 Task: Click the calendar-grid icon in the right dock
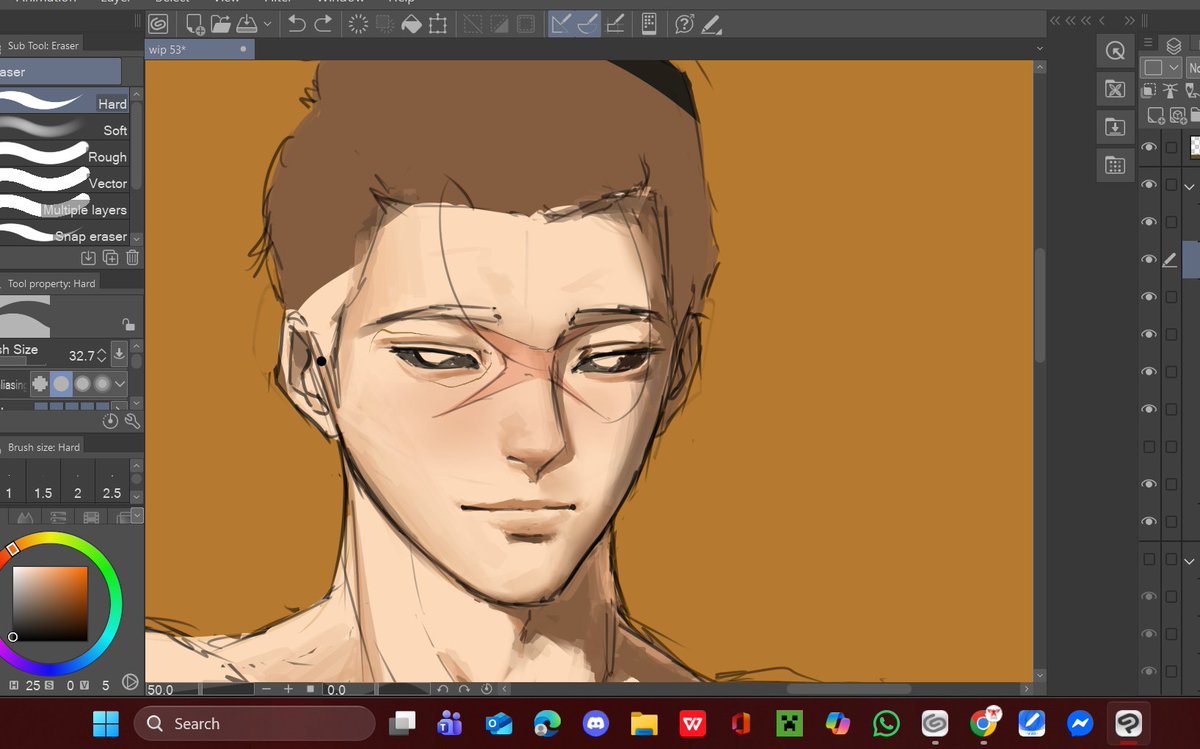pyautogui.click(x=1115, y=165)
